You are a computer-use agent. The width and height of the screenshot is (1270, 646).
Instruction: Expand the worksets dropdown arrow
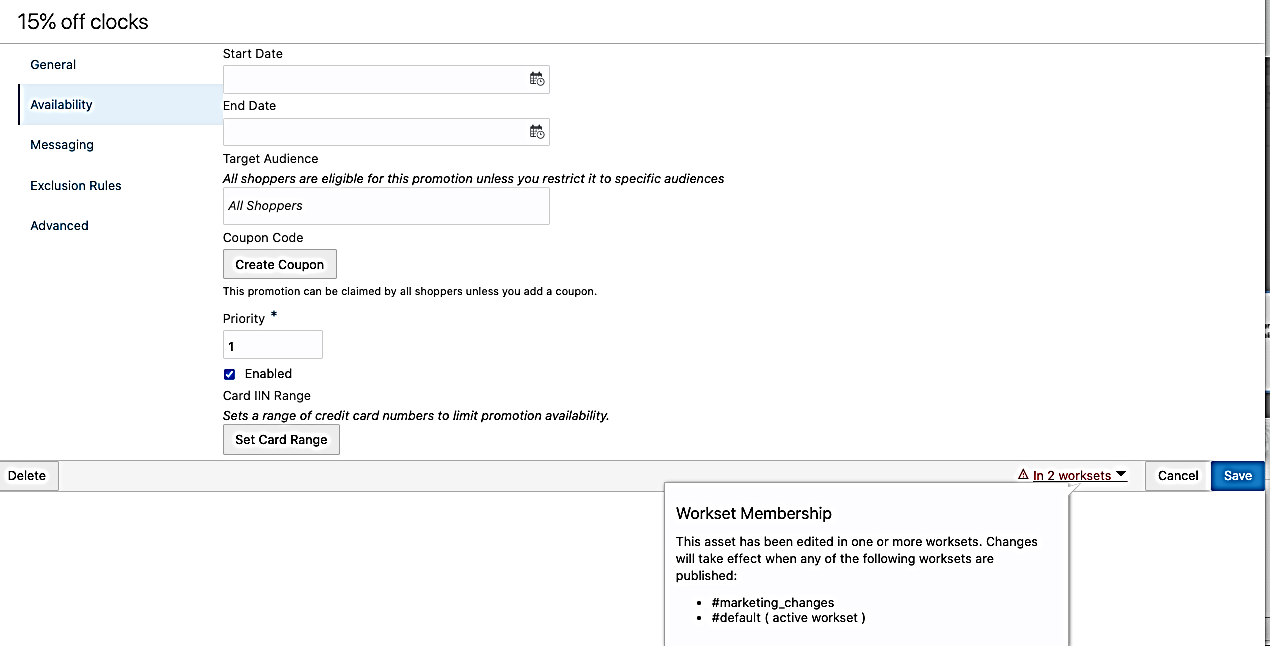click(1121, 475)
